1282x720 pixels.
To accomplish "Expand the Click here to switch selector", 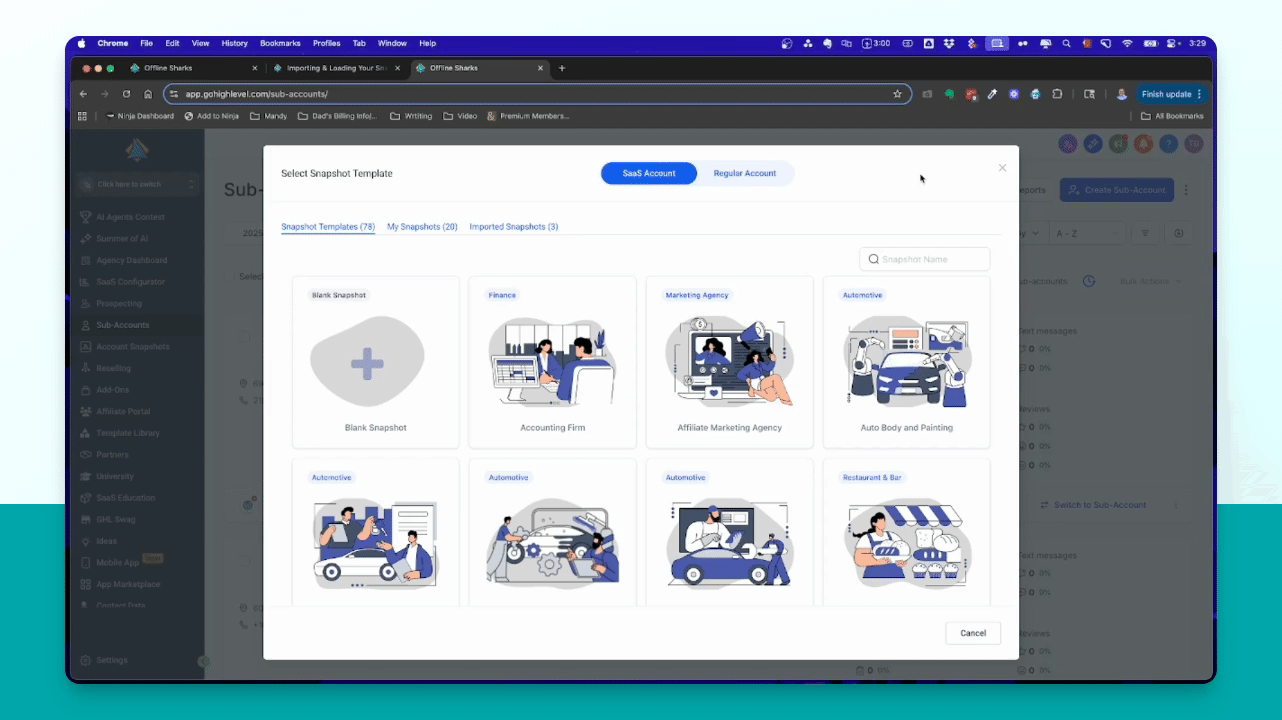I will pyautogui.click(x=136, y=184).
